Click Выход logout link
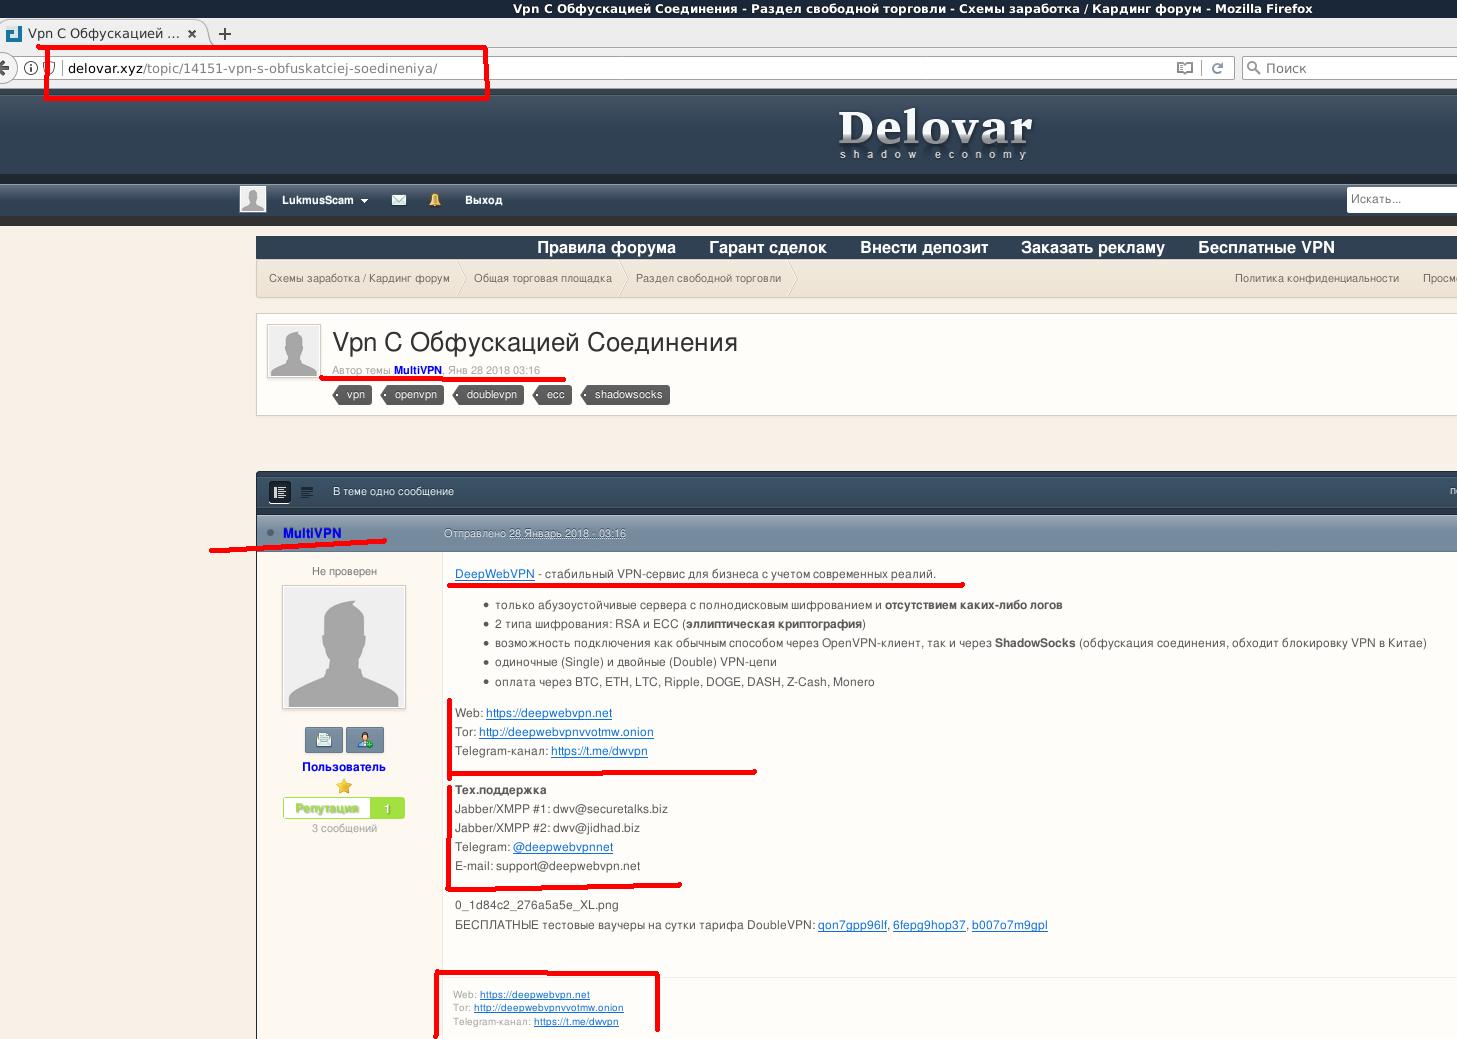 (x=483, y=200)
